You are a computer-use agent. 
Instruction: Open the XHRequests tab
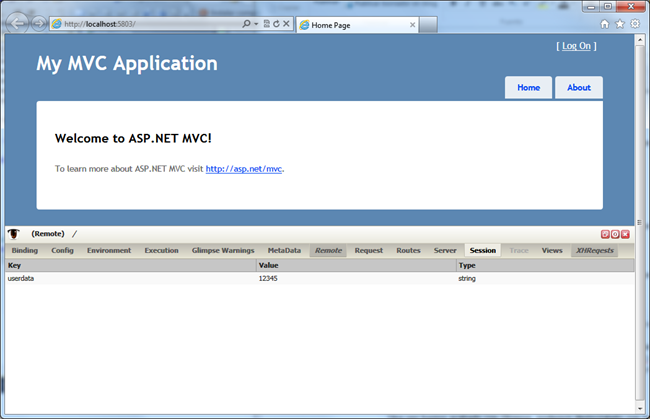[x=594, y=250]
